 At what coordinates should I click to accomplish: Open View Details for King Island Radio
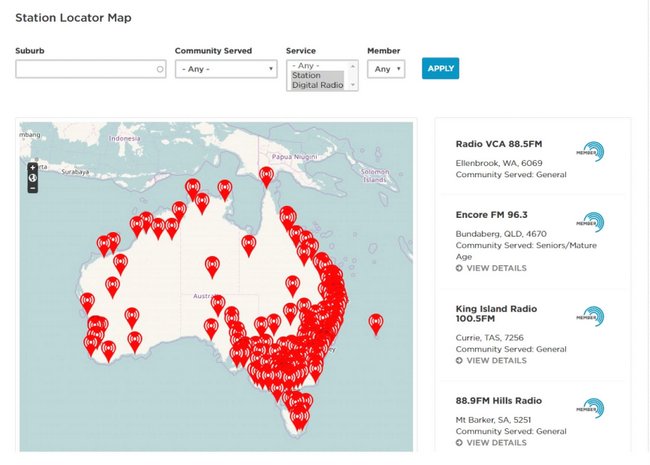pyautogui.click(x=495, y=360)
